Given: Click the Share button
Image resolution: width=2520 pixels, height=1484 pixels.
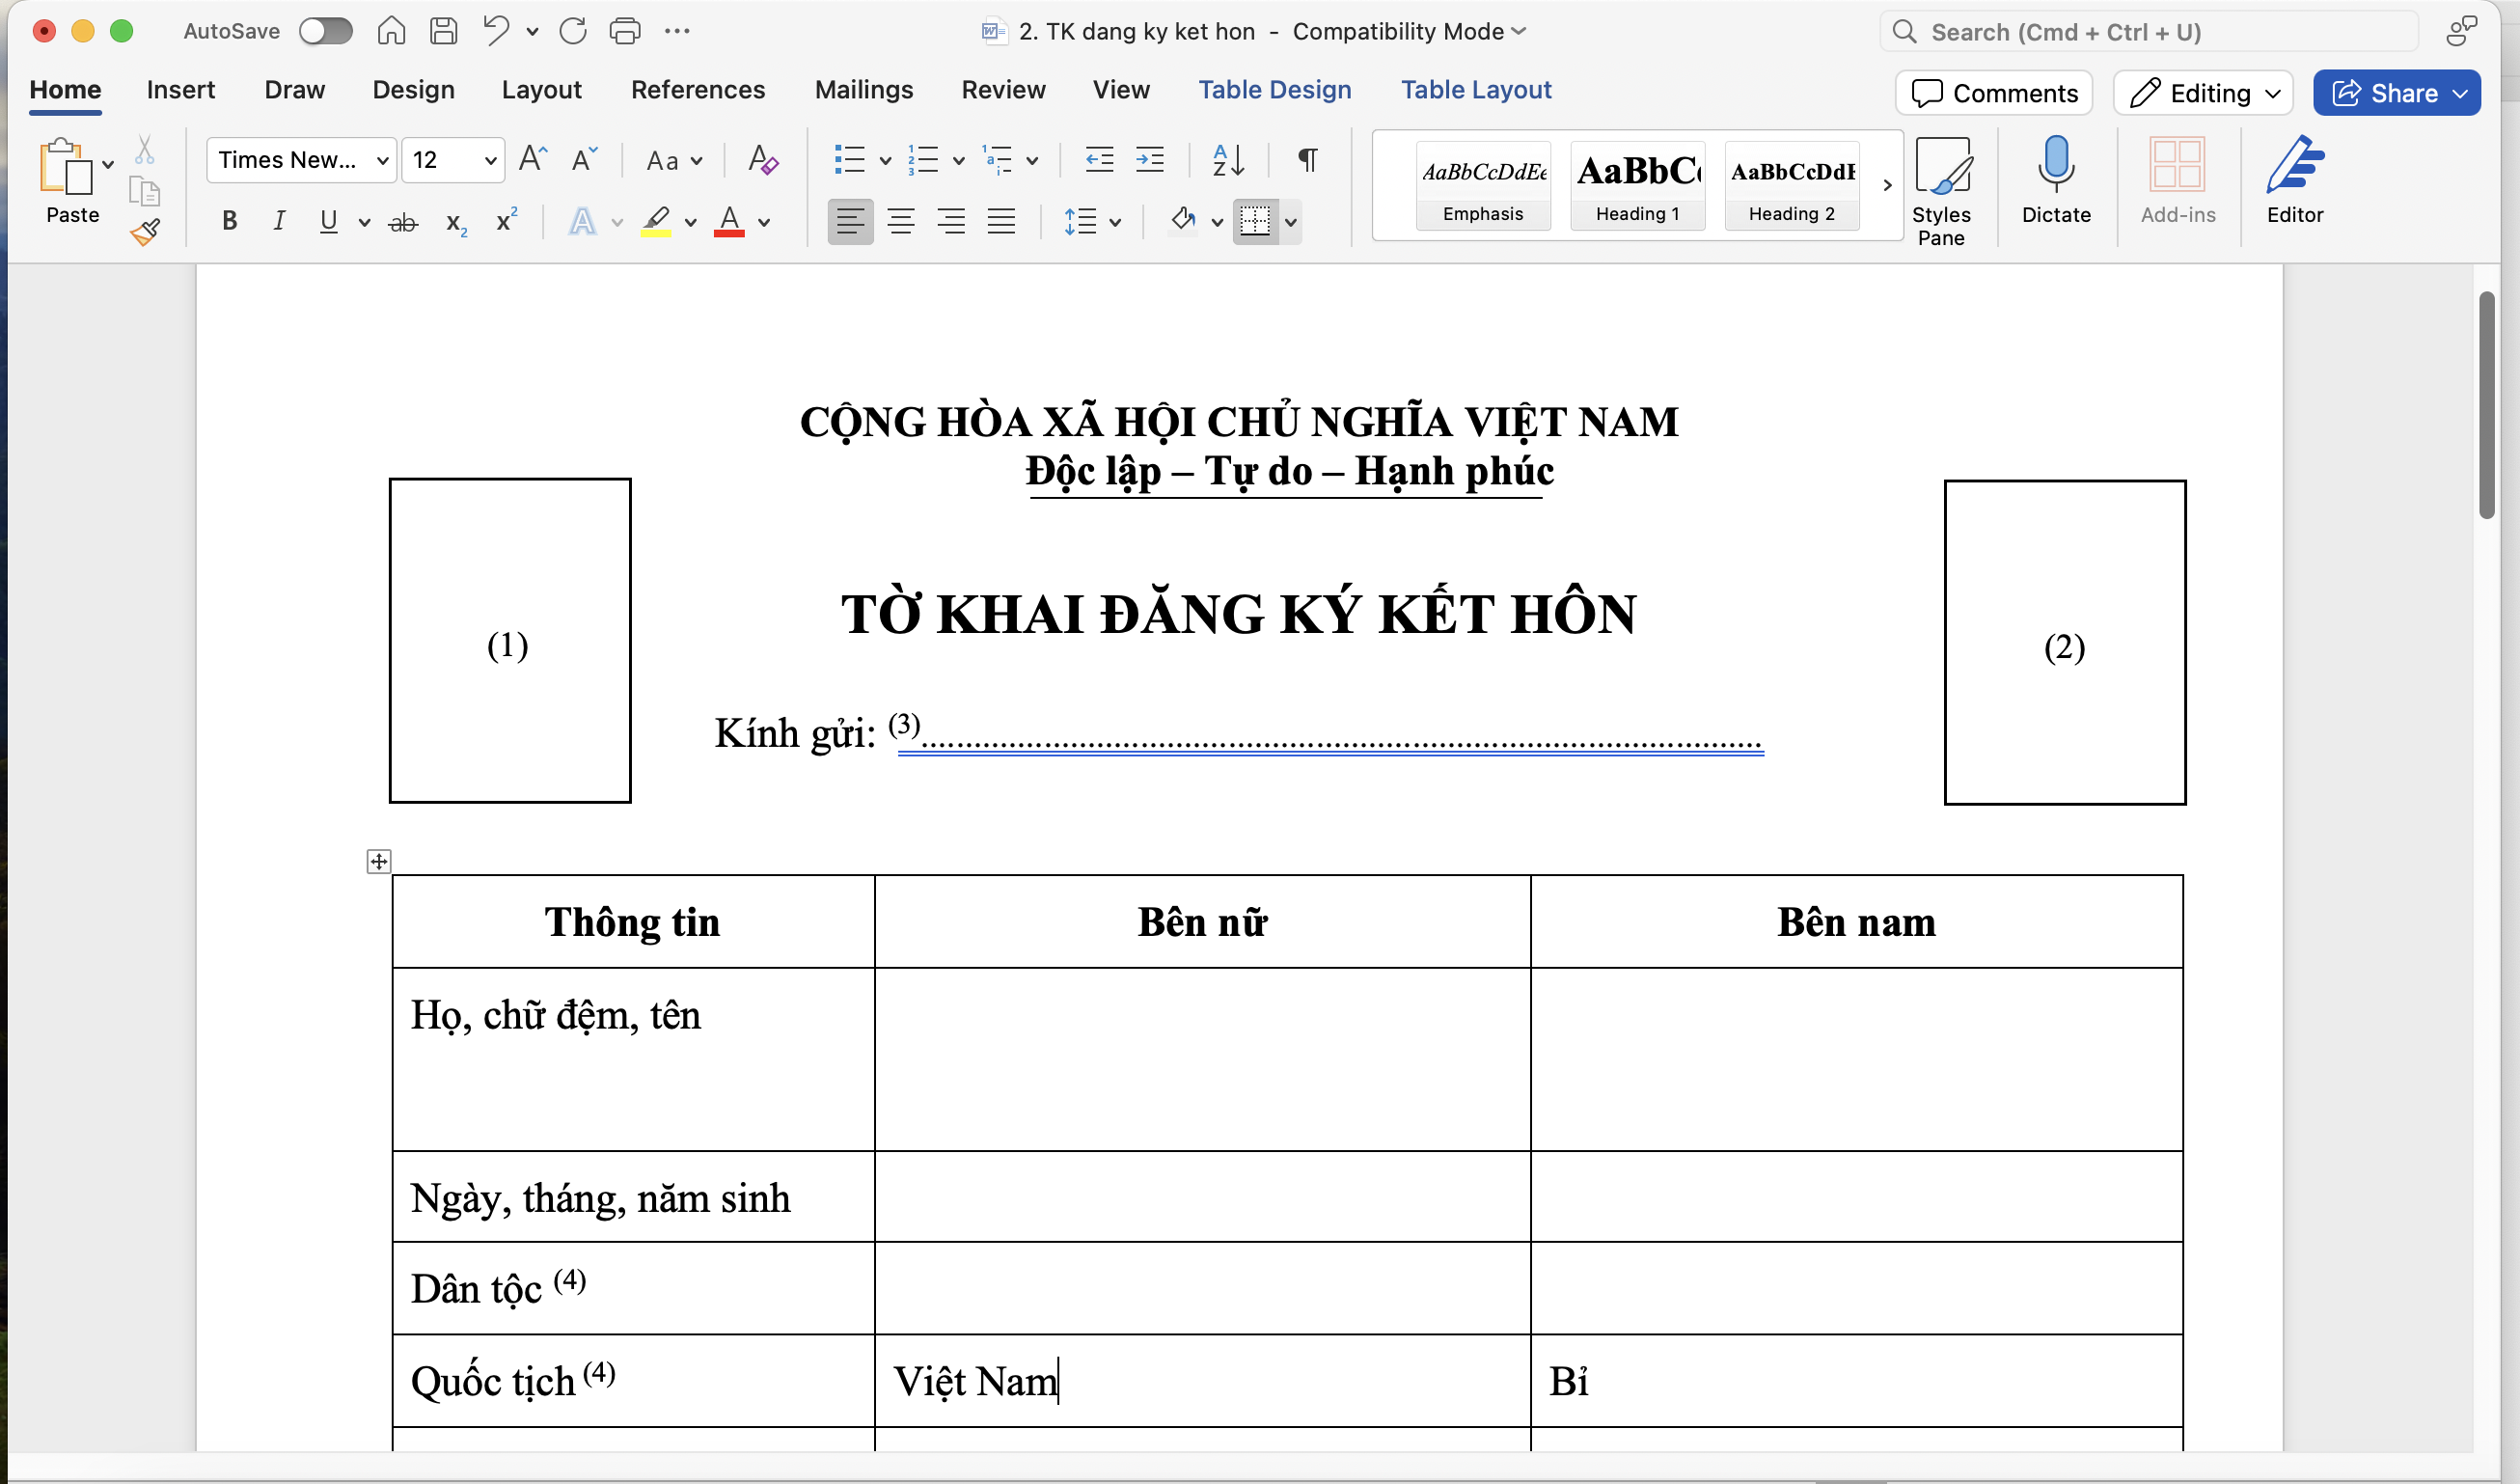Looking at the screenshot, I should (2396, 93).
